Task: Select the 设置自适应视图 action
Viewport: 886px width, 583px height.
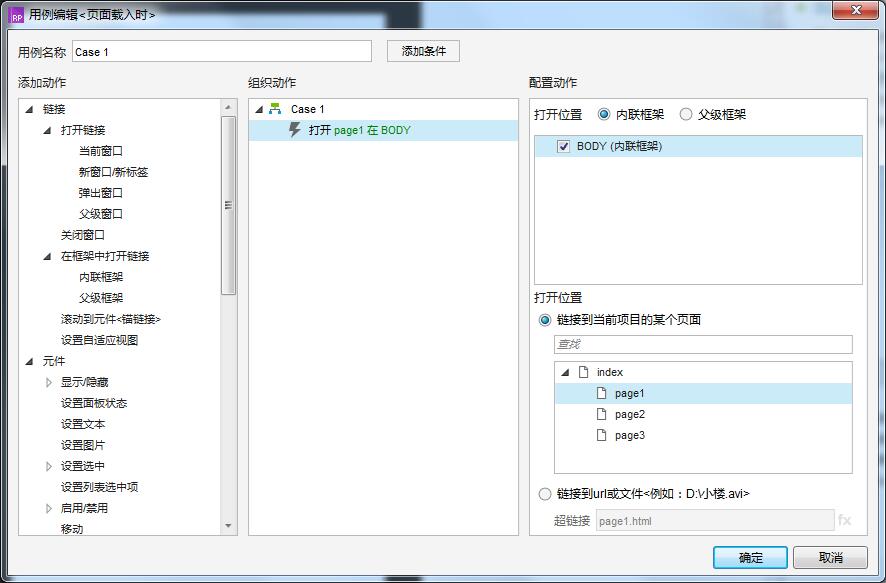Action: 99,340
